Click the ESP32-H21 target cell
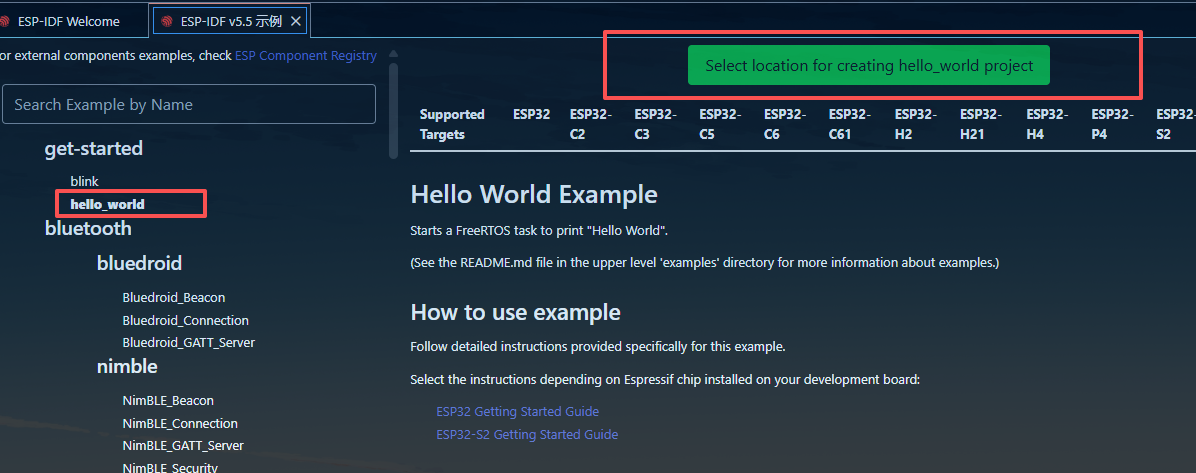The image size is (1196, 473). 981,124
